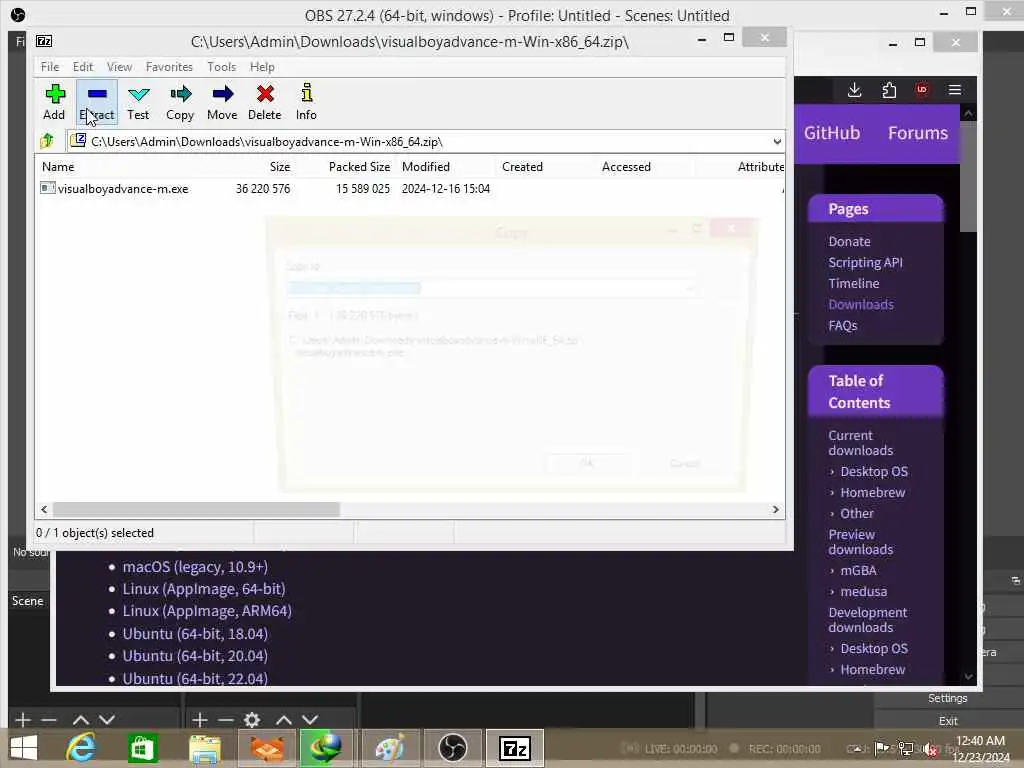Click the taskbar clock showing 12:40 AM
1024x768 pixels.
980,748
